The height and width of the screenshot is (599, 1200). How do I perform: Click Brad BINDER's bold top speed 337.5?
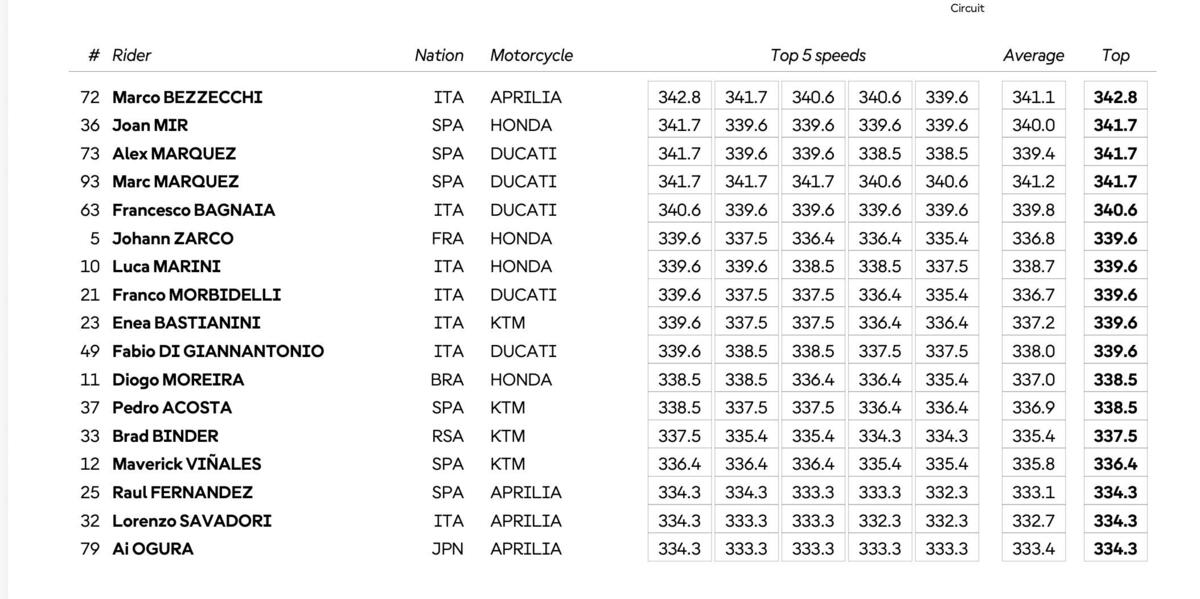coord(1115,436)
